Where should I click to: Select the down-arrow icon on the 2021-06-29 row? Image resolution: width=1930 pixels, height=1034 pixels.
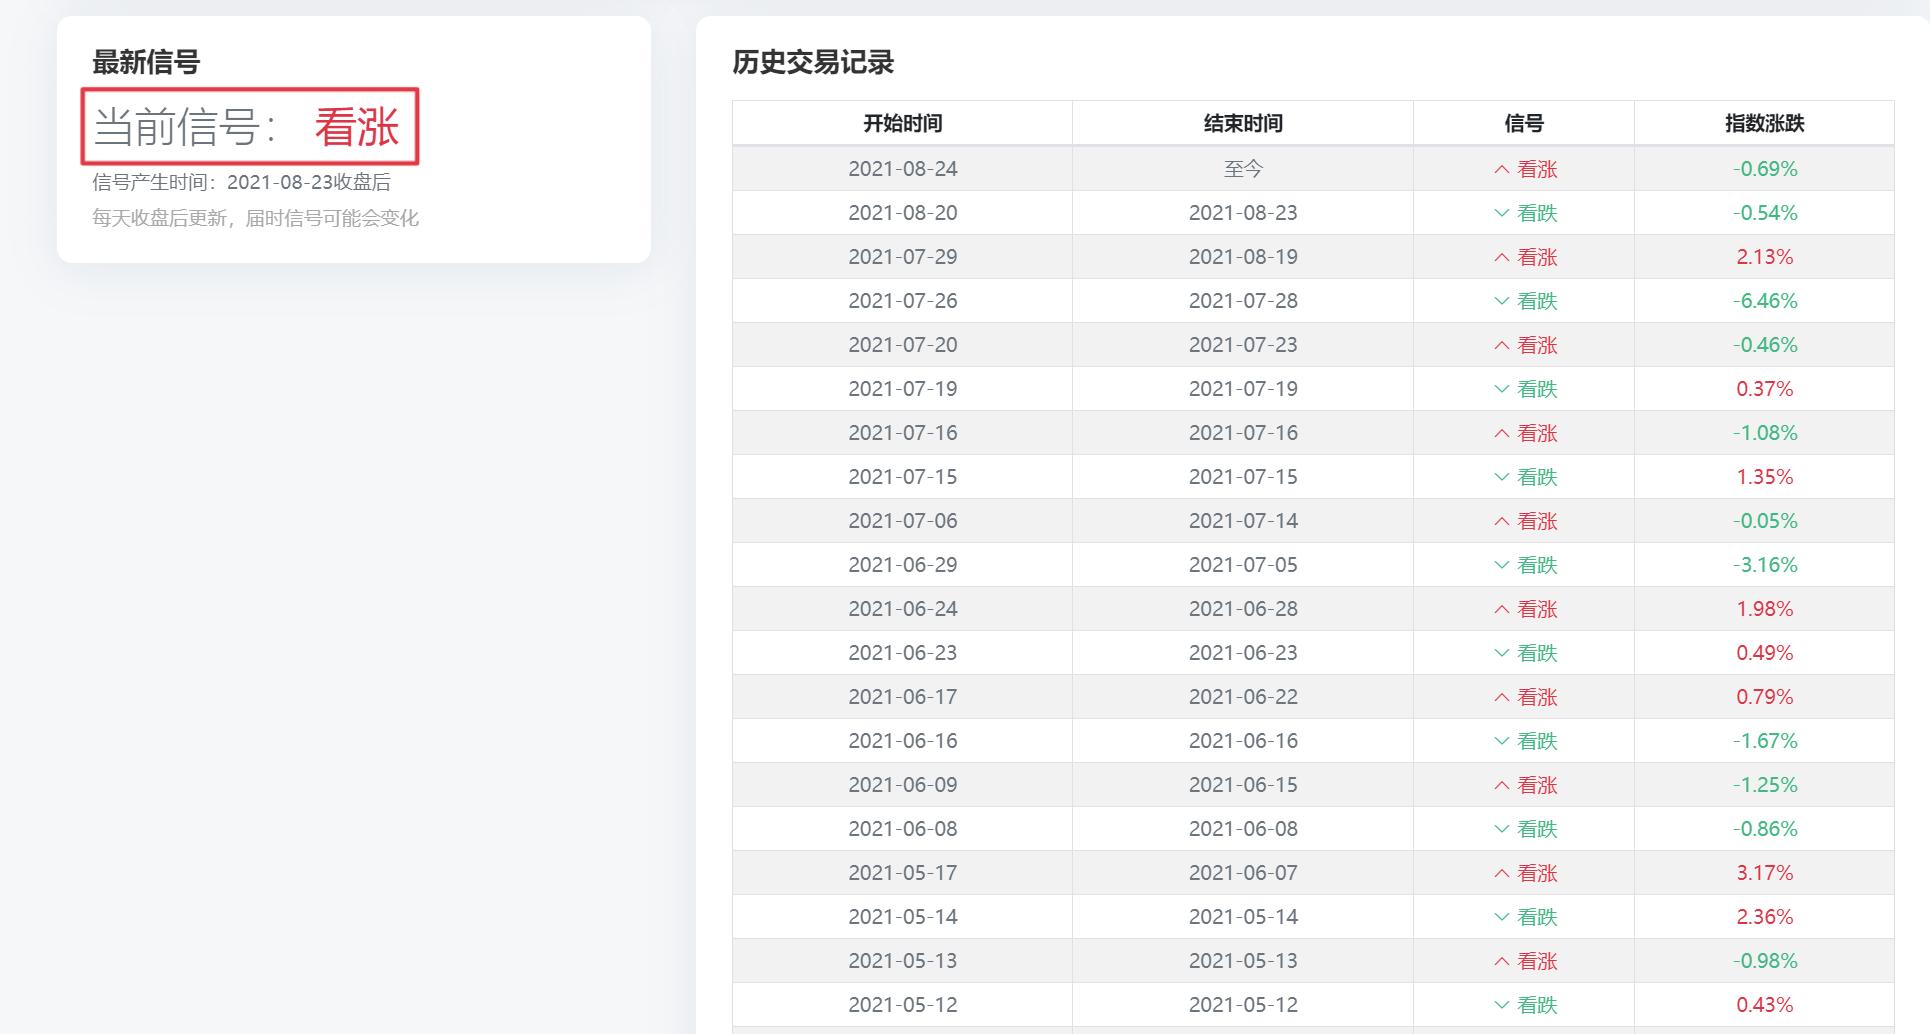click(1499, 564)
